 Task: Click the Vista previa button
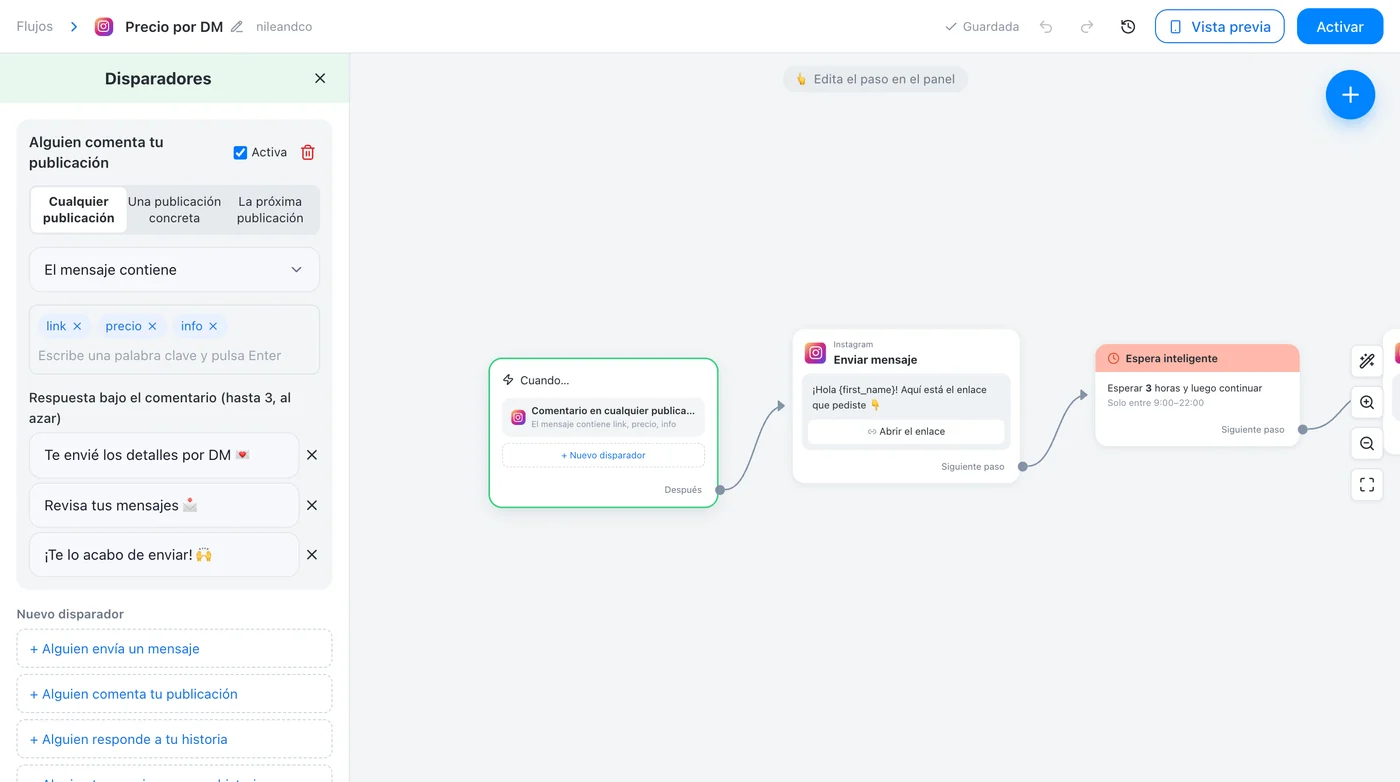coord(1220,27)
